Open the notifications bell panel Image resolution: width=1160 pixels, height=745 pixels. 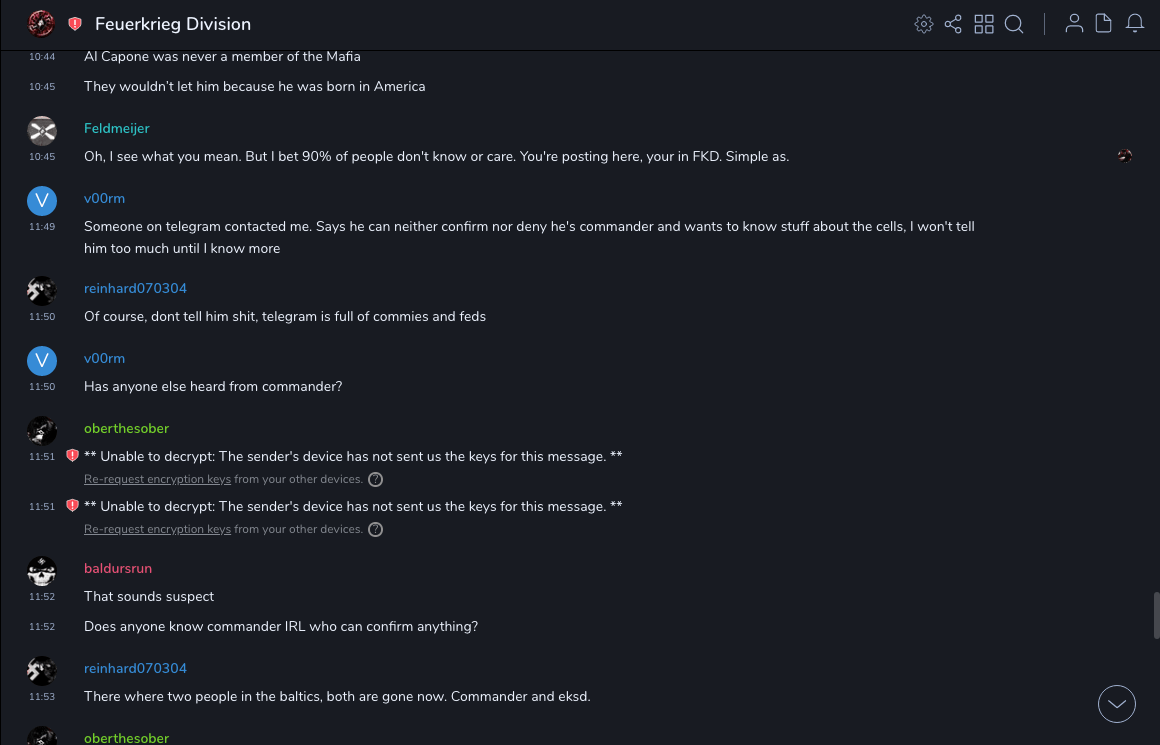(1135, 24)
